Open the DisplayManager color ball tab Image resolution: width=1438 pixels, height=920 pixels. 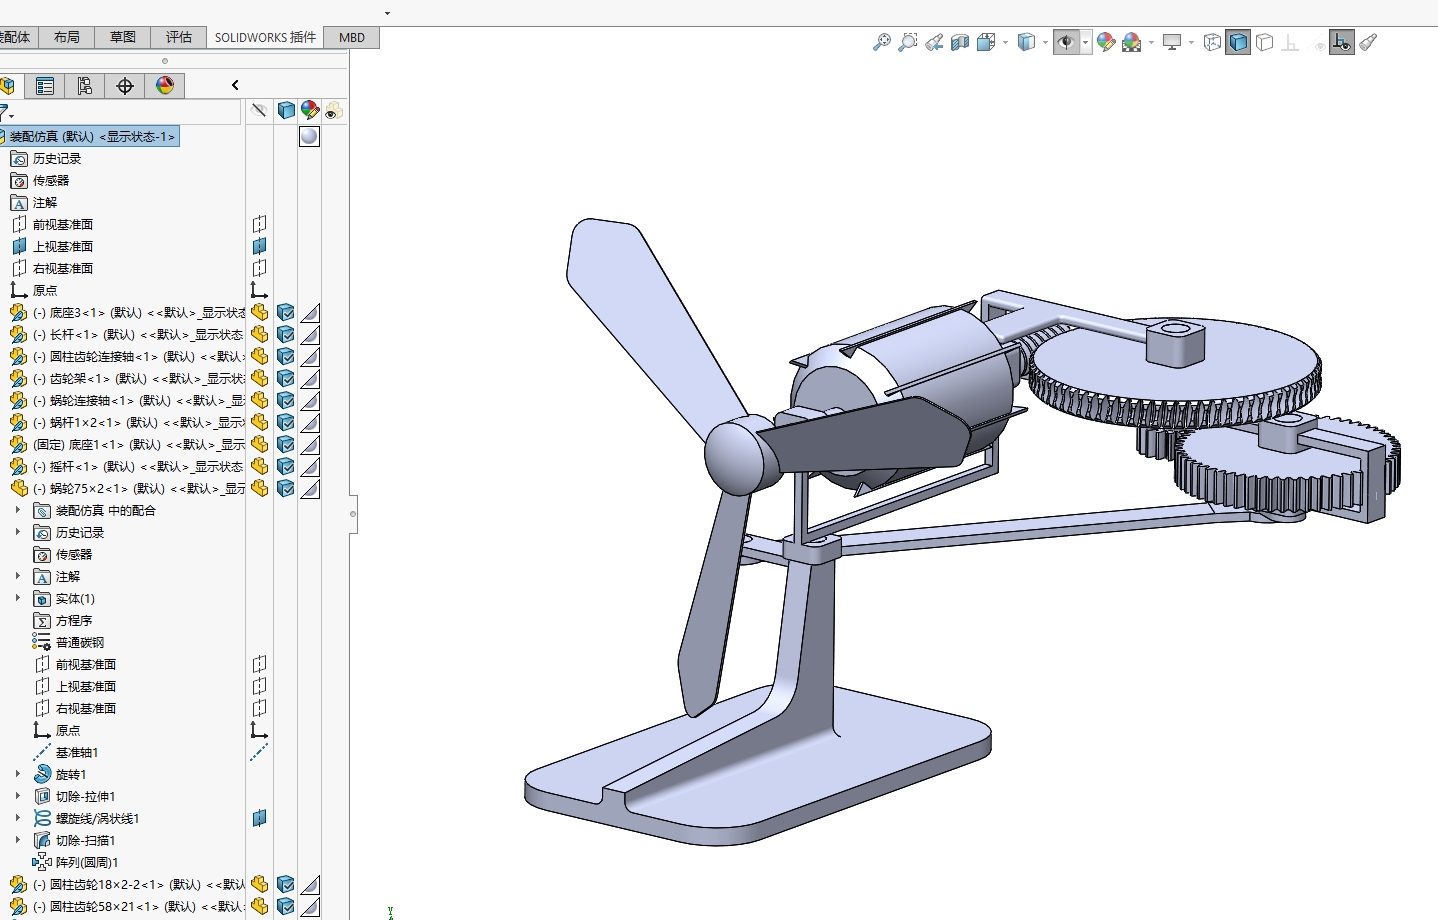165,86
